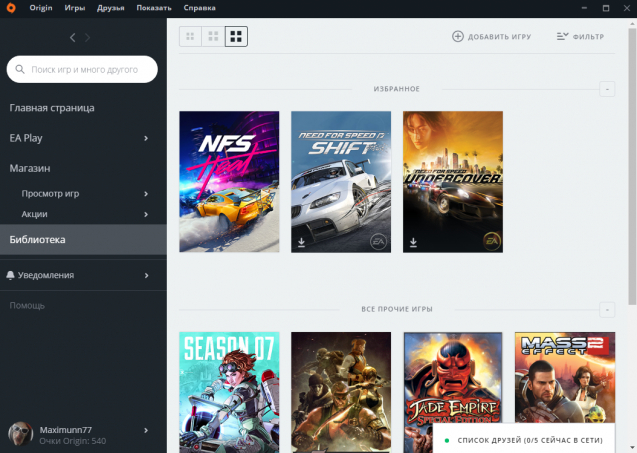This screenshot has height=453, width=637.
Task: Switch to small tile view
Action: click(x=190, y=37)
